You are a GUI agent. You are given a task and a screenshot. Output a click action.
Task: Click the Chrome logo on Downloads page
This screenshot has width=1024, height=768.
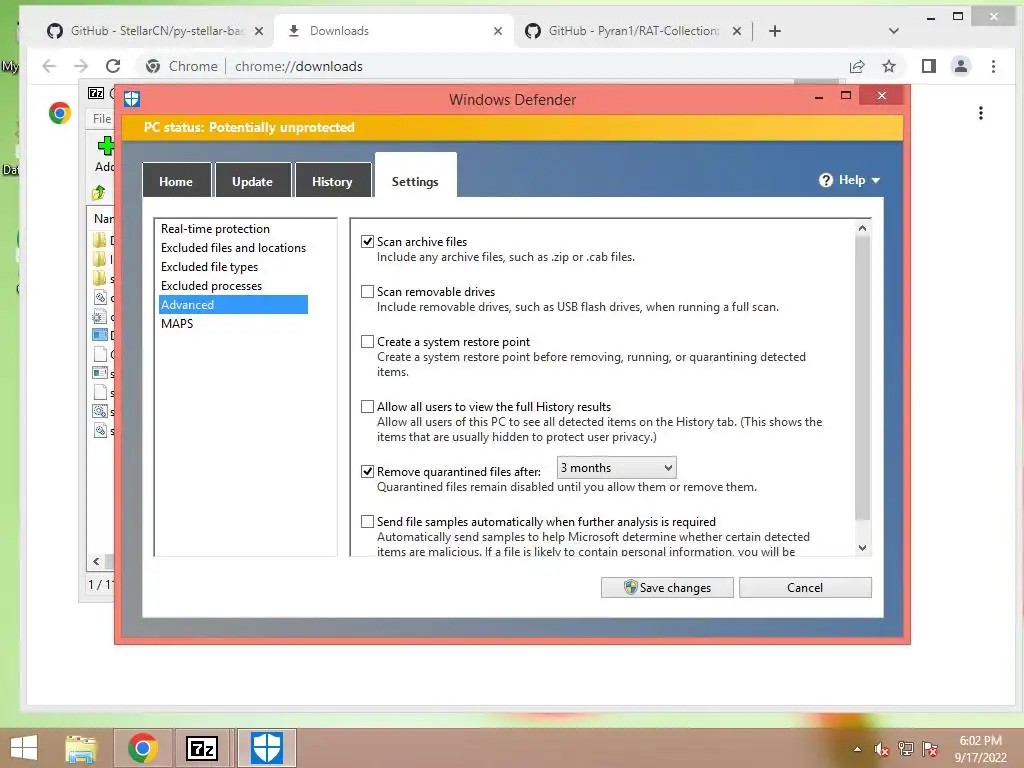pos(59,113)
